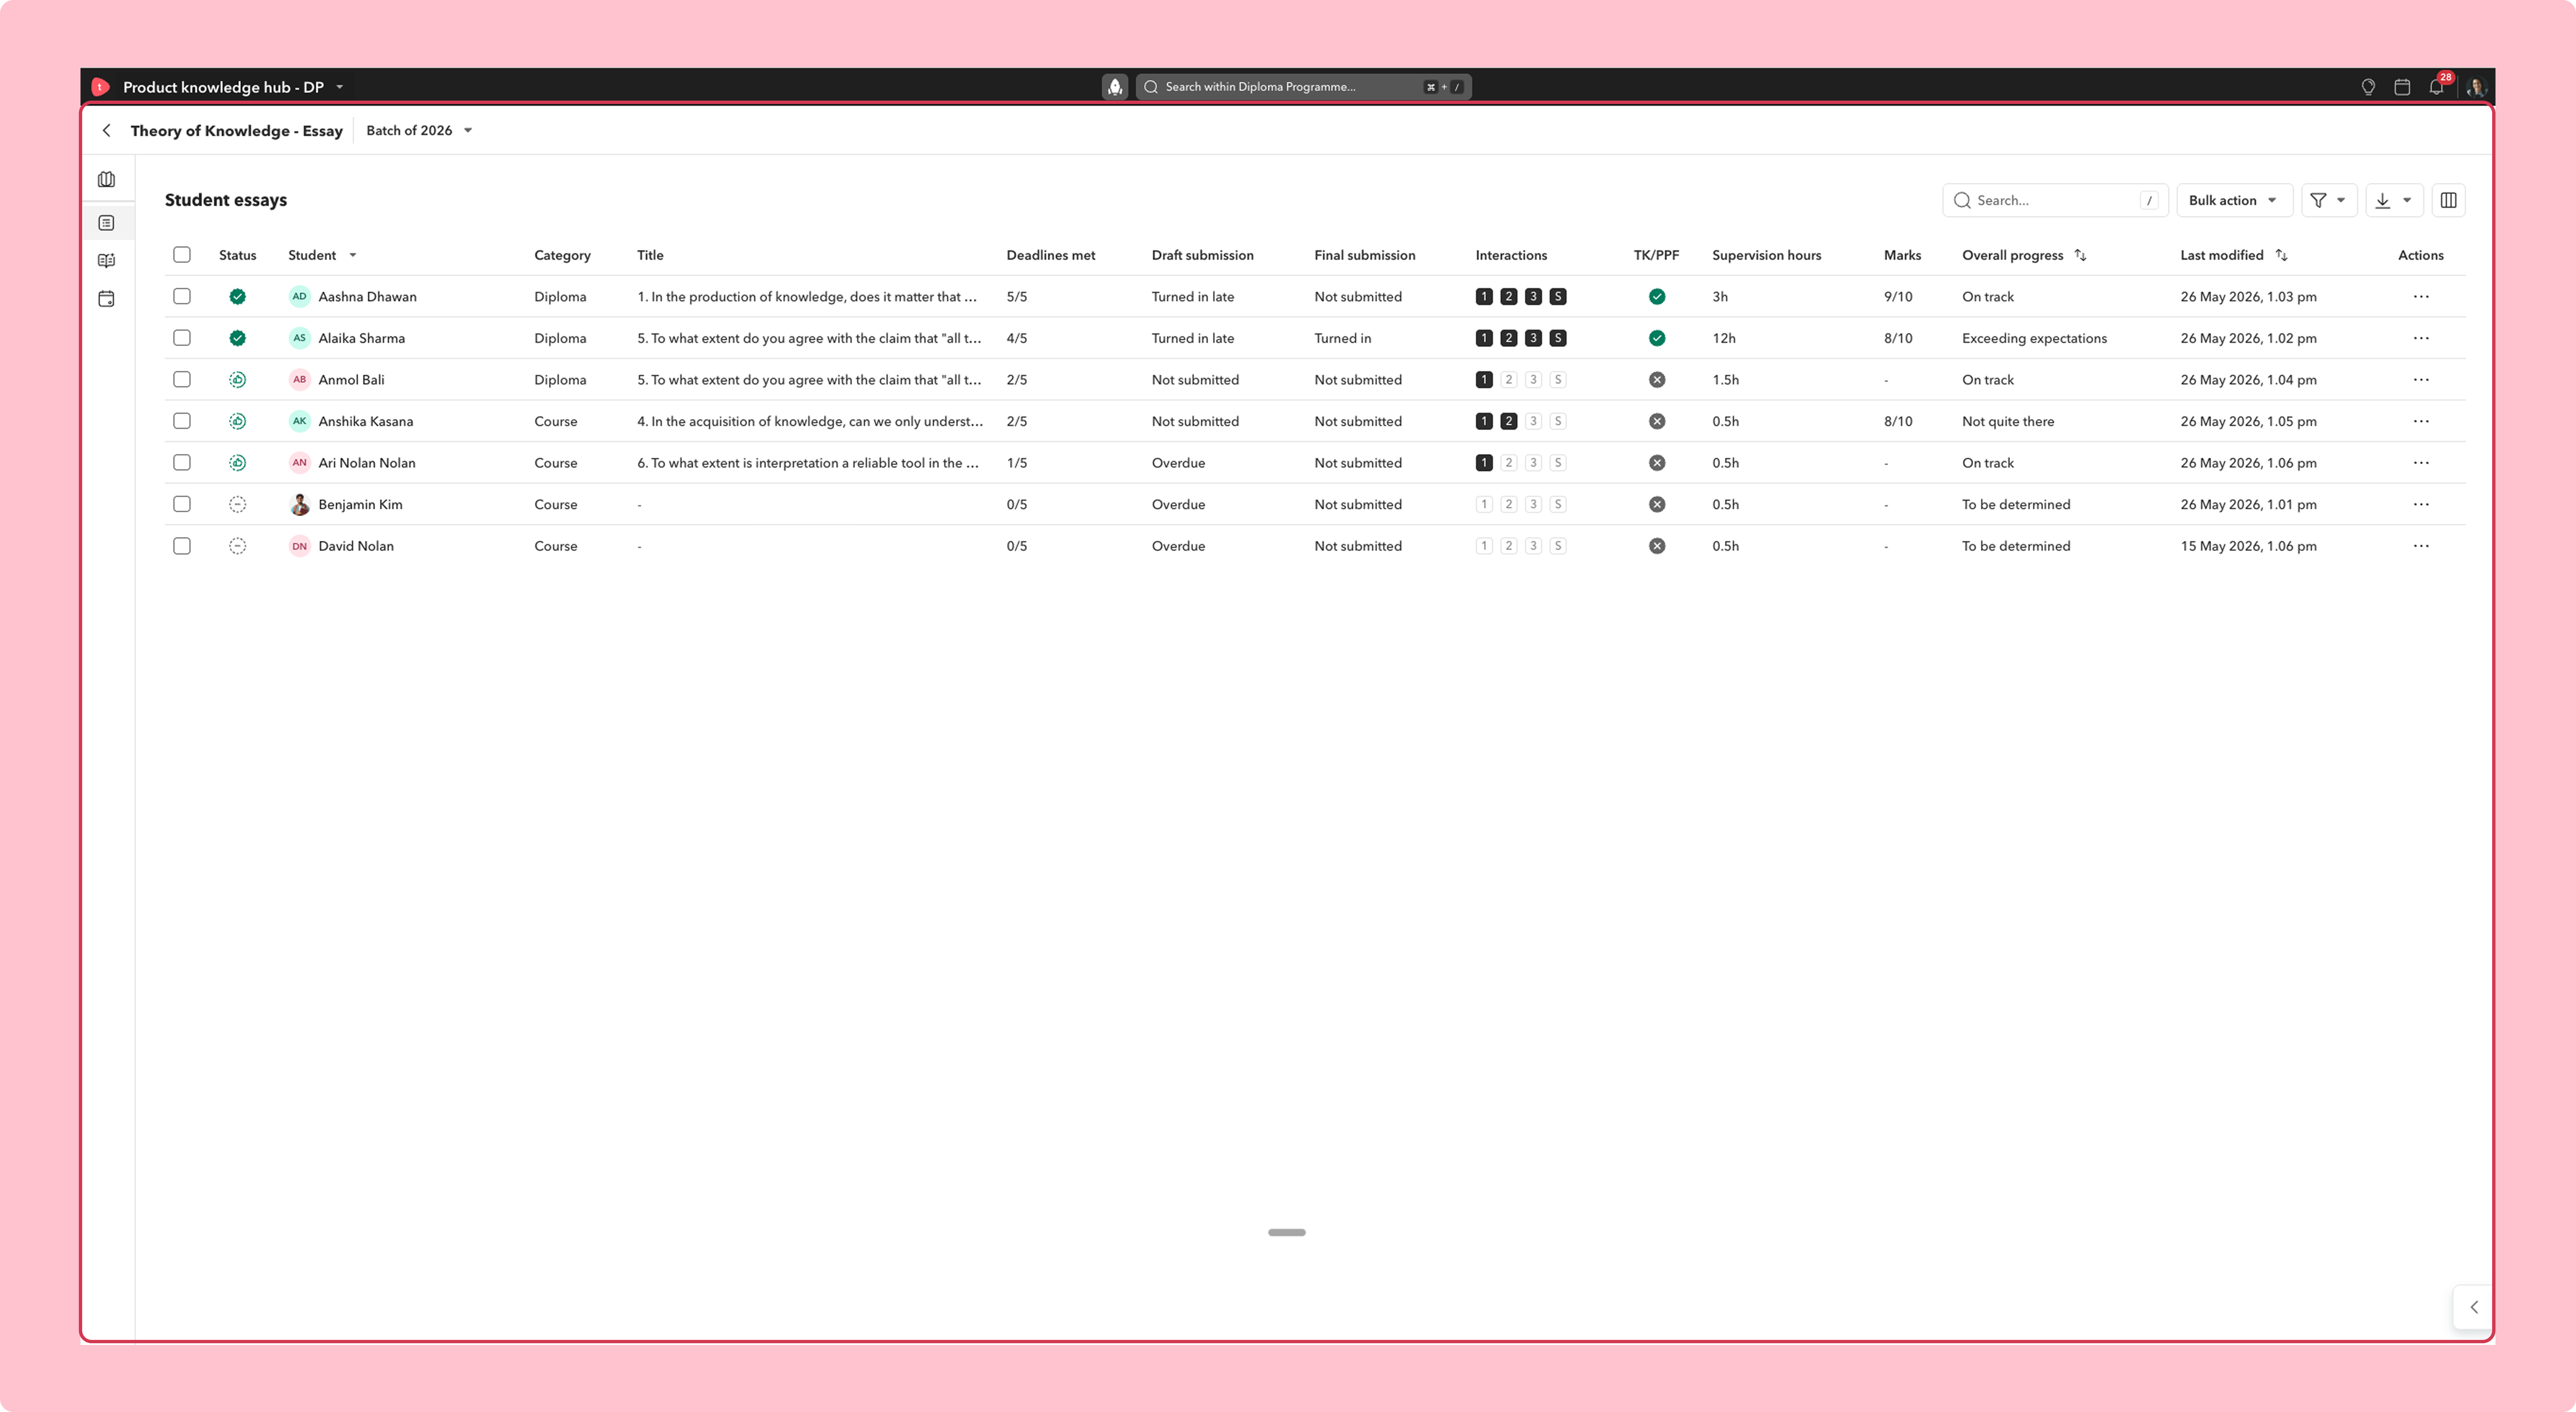Open the rocket launch icon in top bar

coord(1114,87)
